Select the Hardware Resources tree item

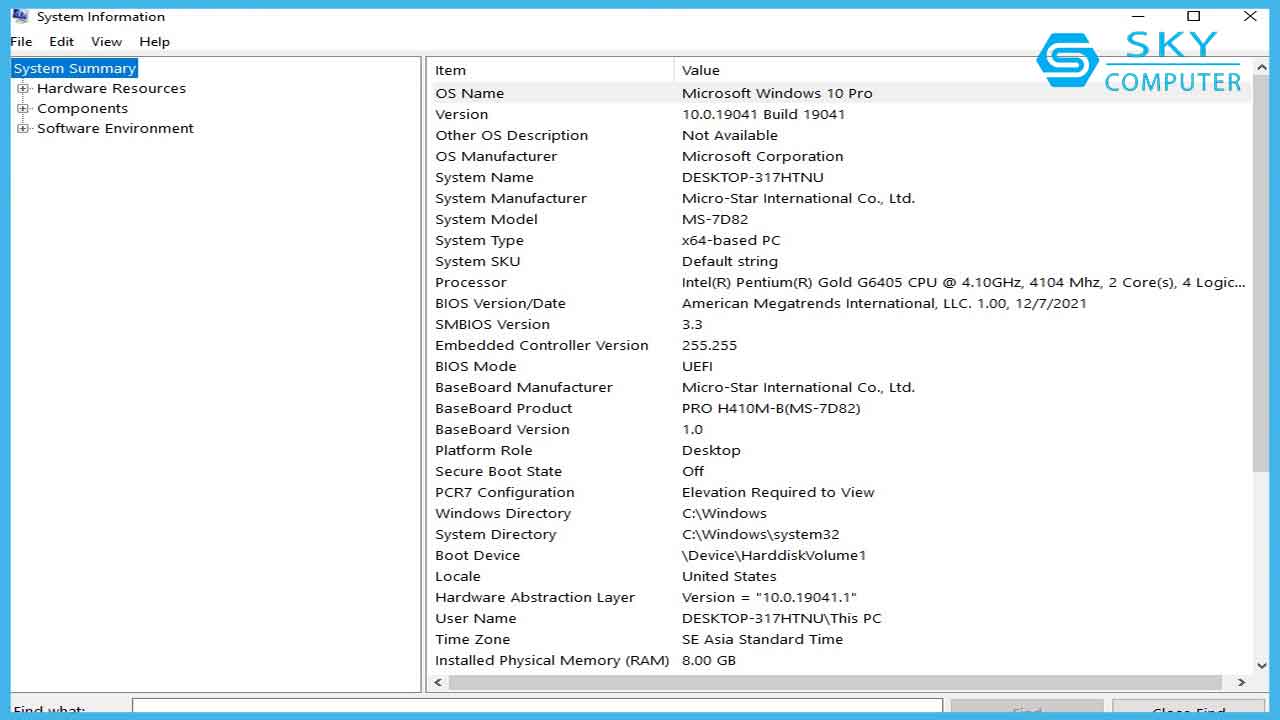(111, 88)
